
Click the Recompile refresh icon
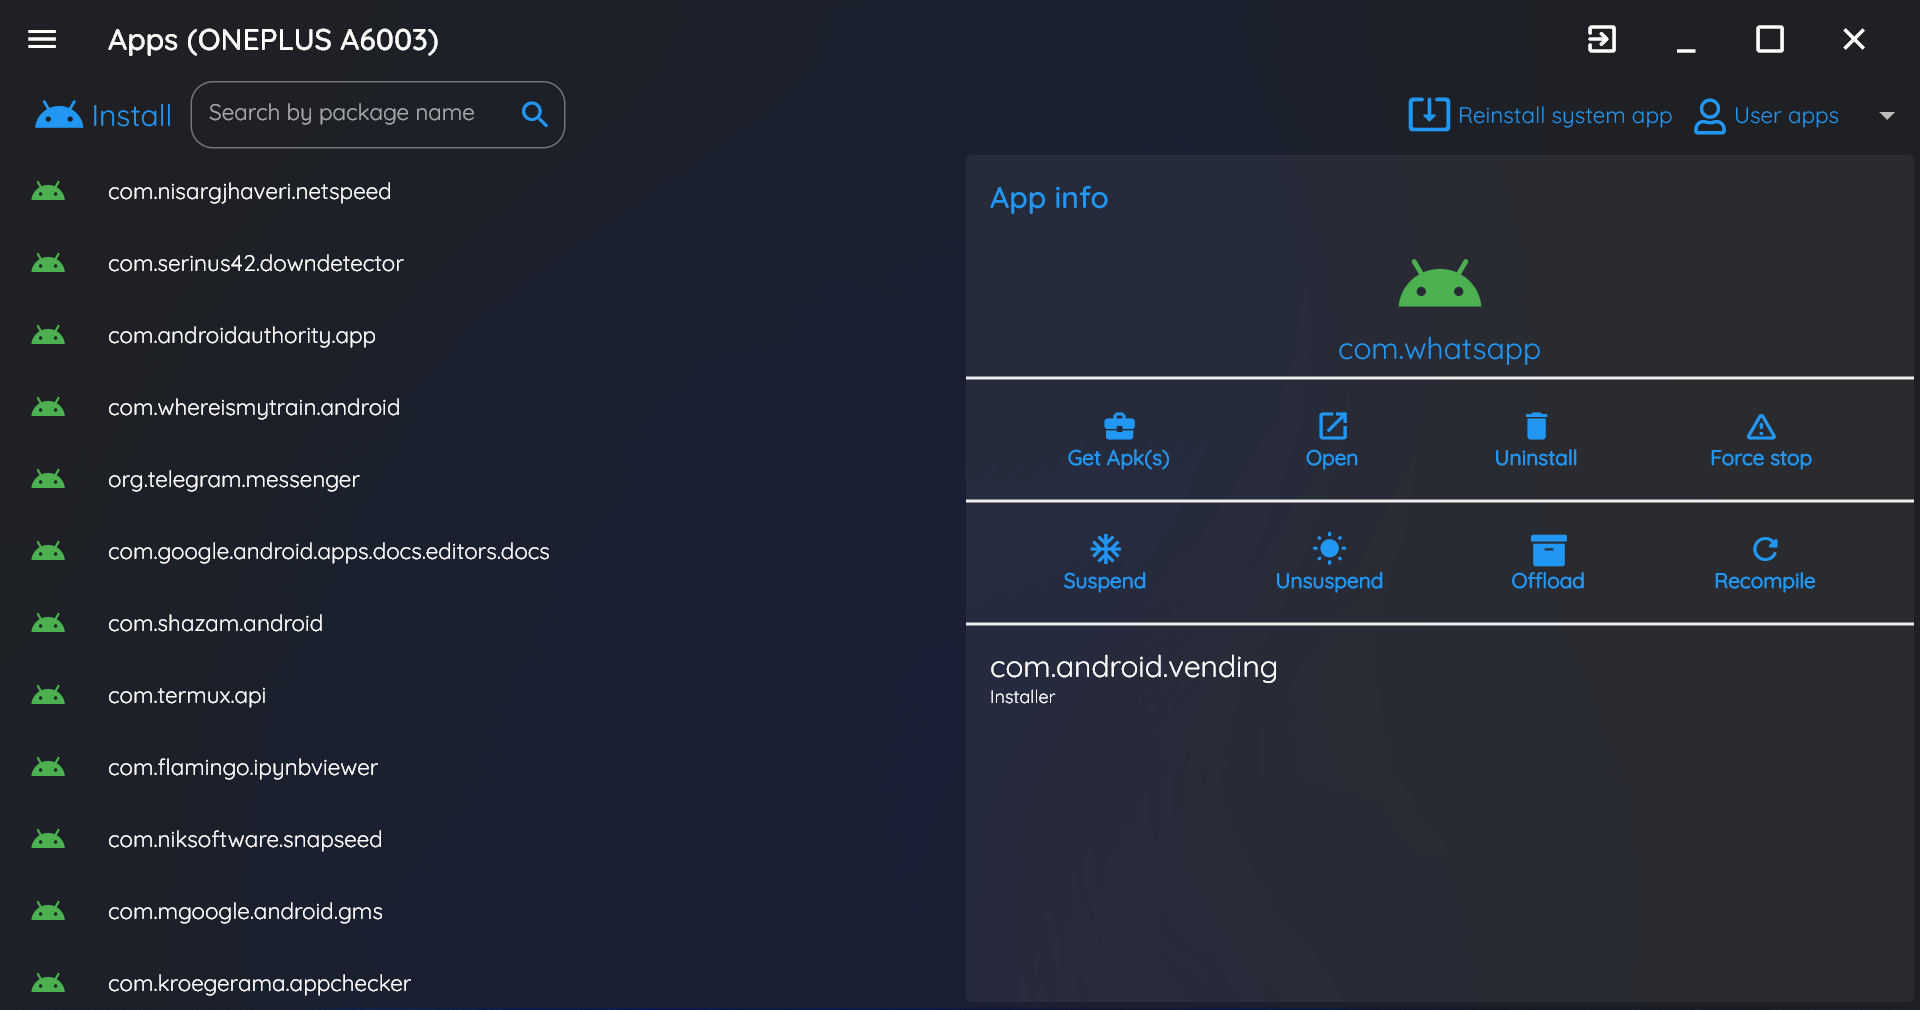tap(1765, 549)
